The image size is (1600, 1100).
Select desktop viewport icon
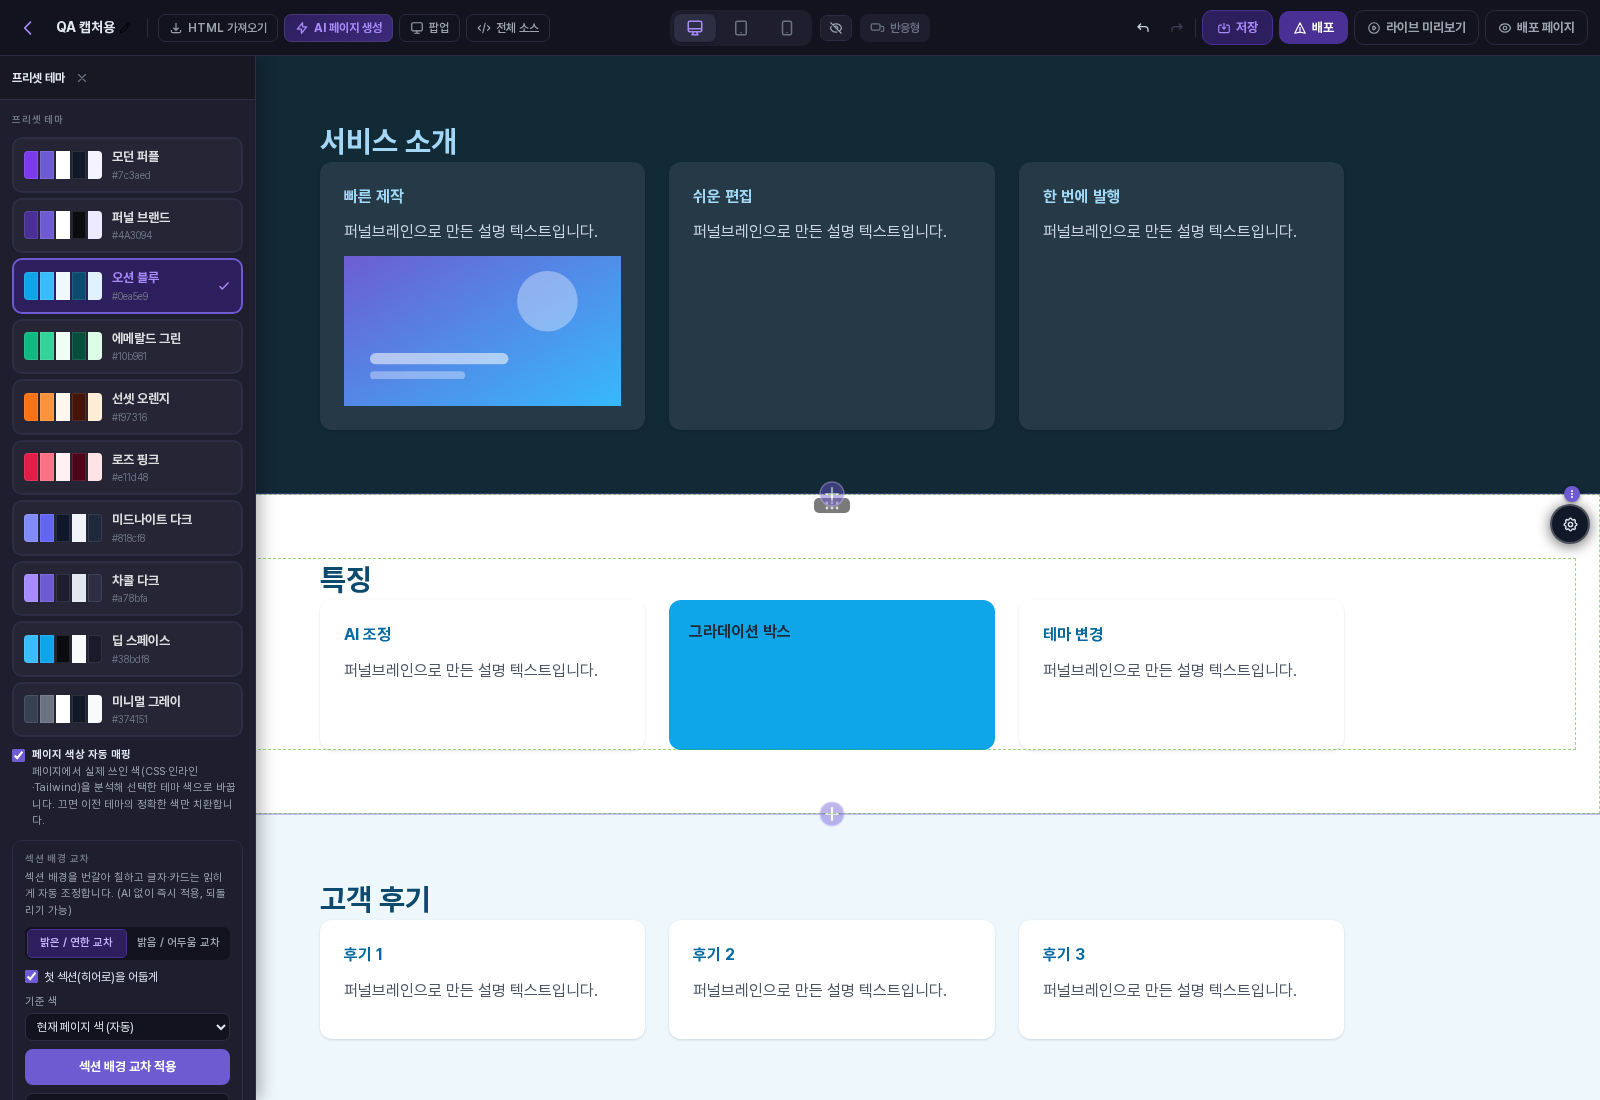pos(695,28)
